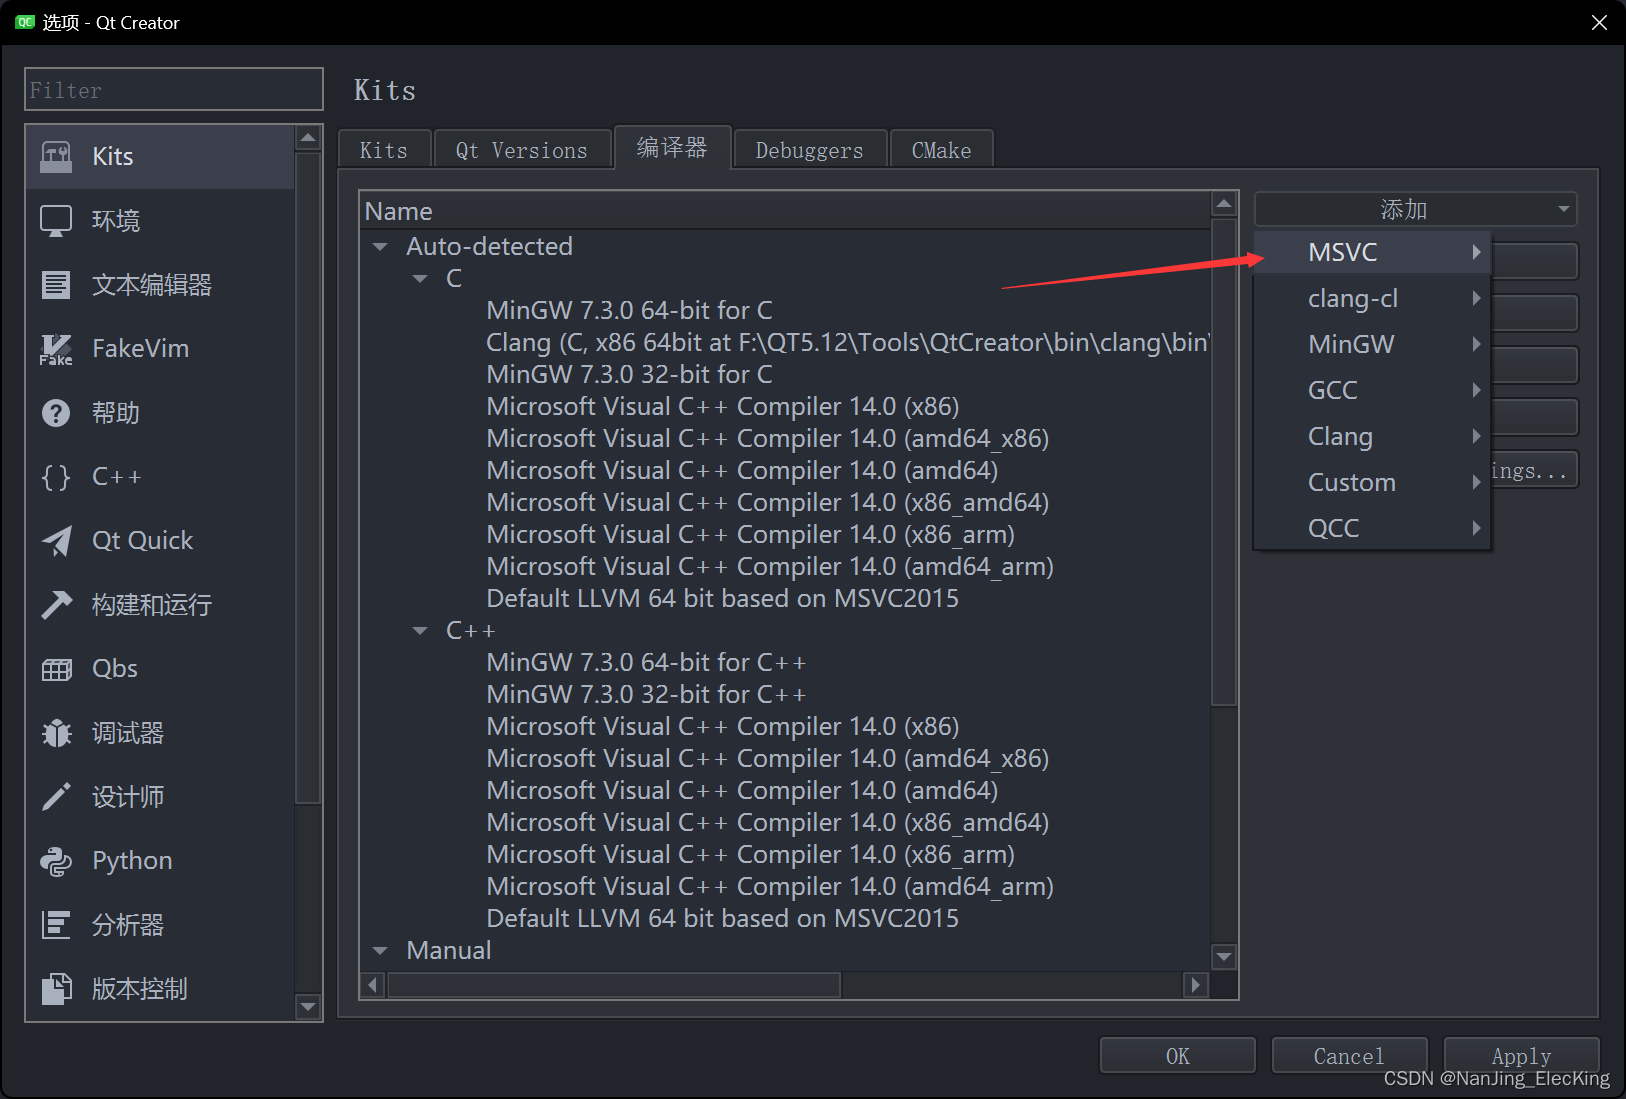This screenshot has width=1626, height=1099.
Task: Switch to the Kits tab
Action: [x=384, y=150]
